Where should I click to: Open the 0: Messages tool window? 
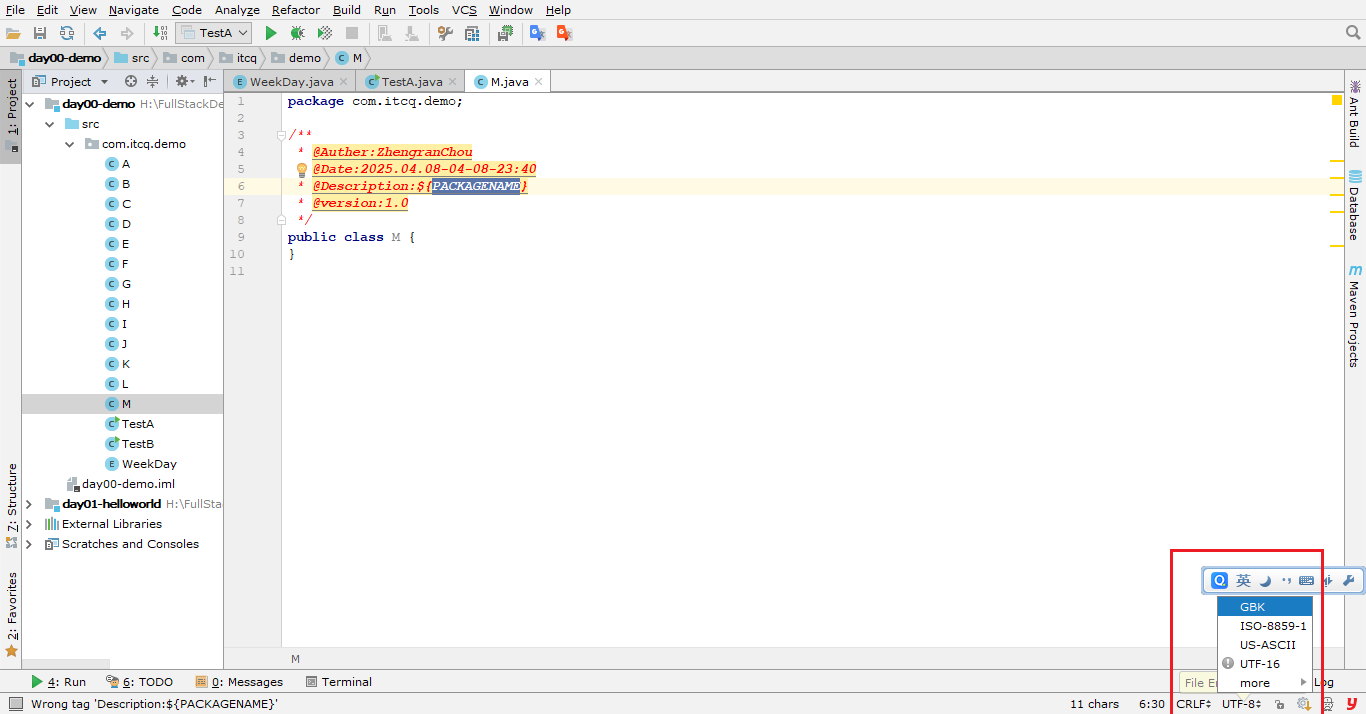tap(240, 682)
